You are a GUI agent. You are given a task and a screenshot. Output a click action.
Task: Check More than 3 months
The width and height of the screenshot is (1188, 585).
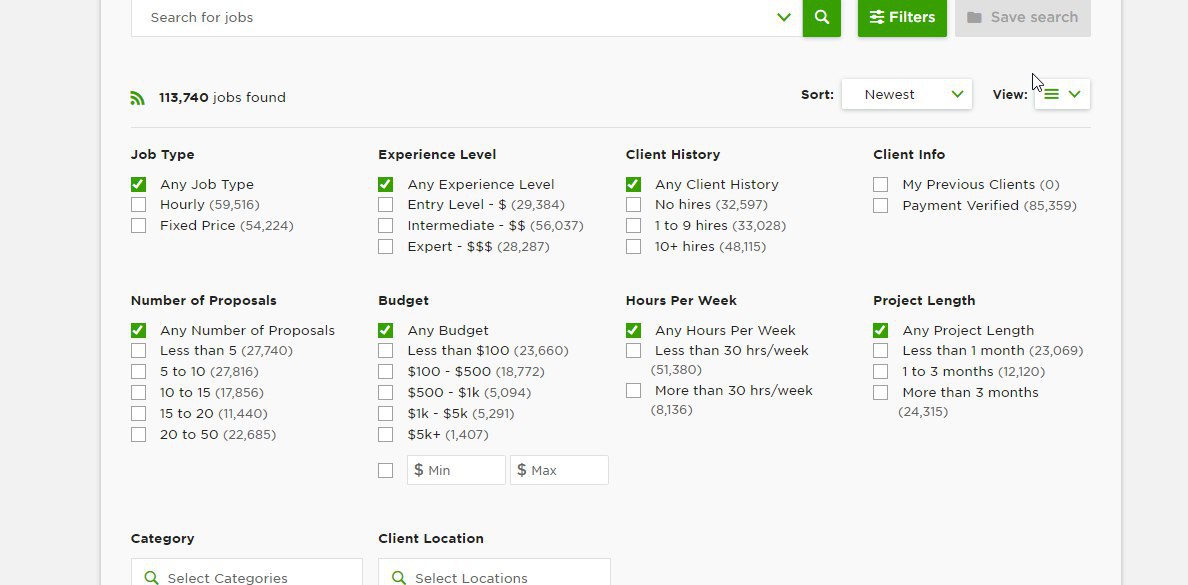880,393
